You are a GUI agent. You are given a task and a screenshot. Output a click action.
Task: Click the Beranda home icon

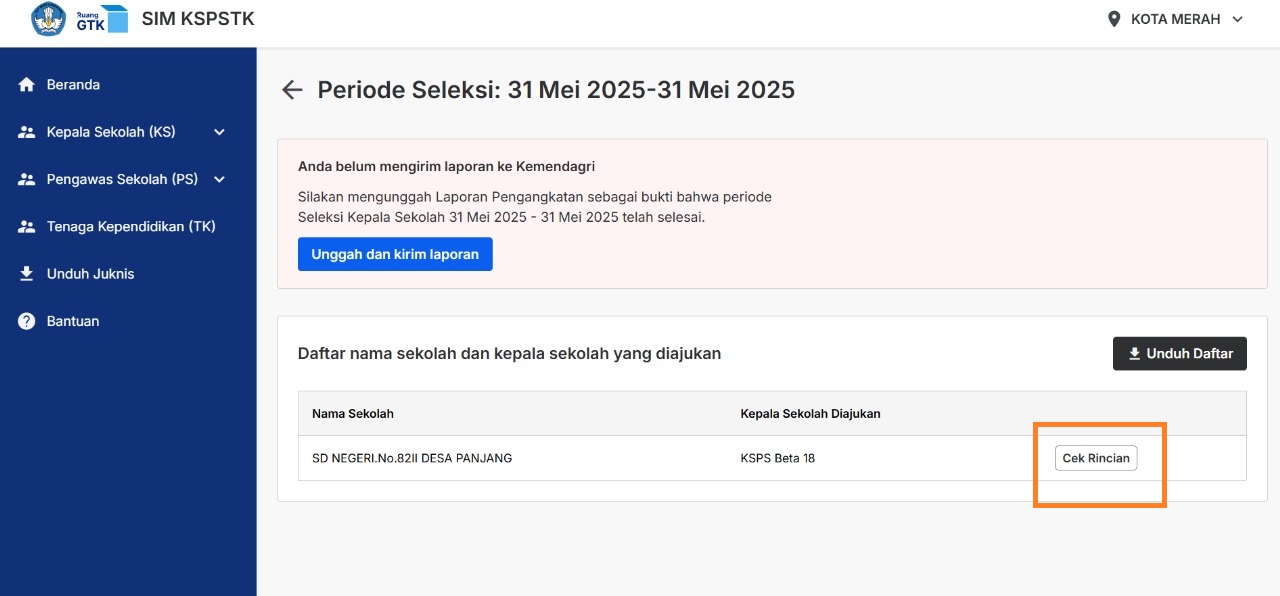coord(27,85)
